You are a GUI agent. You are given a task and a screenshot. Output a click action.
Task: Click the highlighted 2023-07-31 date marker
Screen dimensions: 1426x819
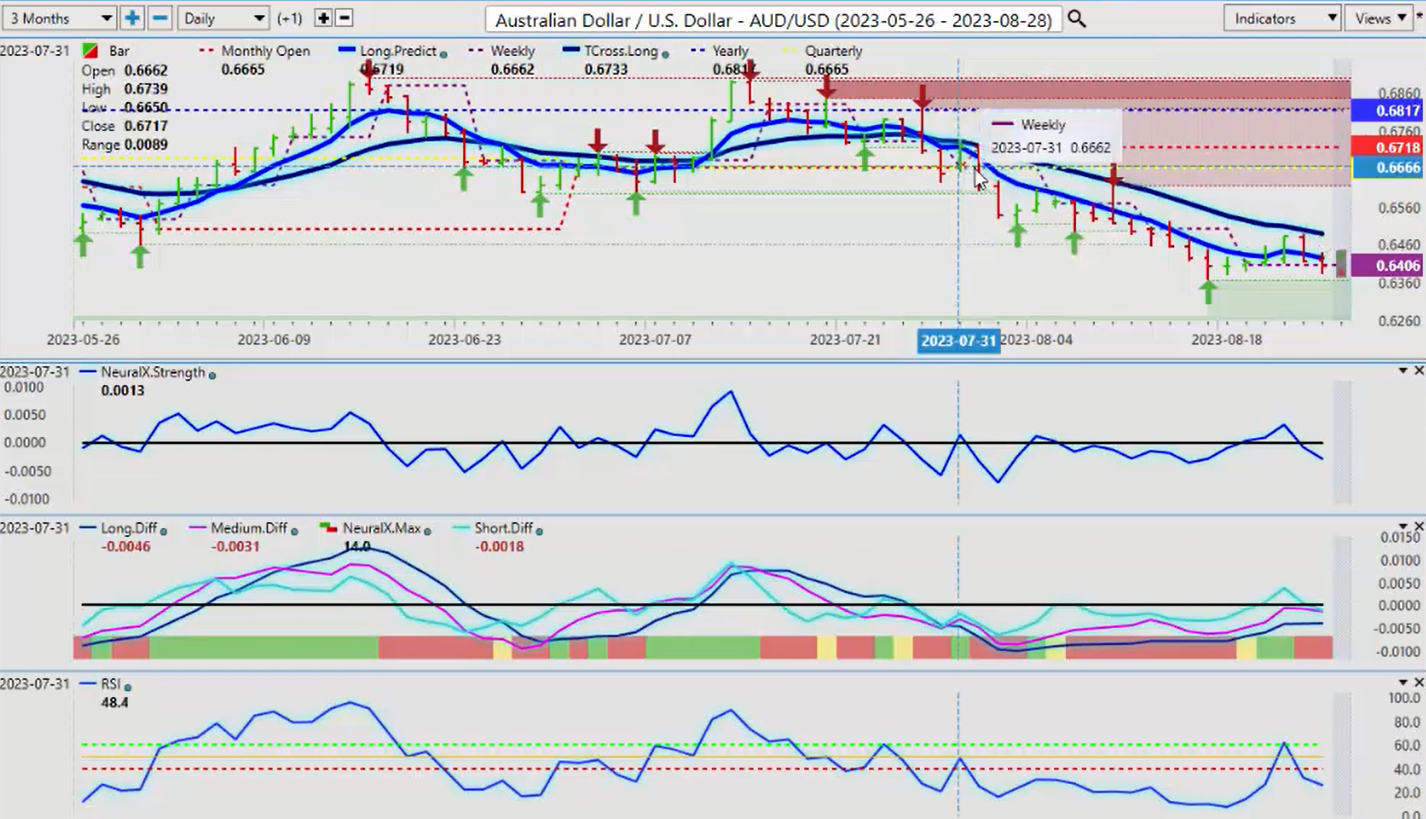coord(958,340)
